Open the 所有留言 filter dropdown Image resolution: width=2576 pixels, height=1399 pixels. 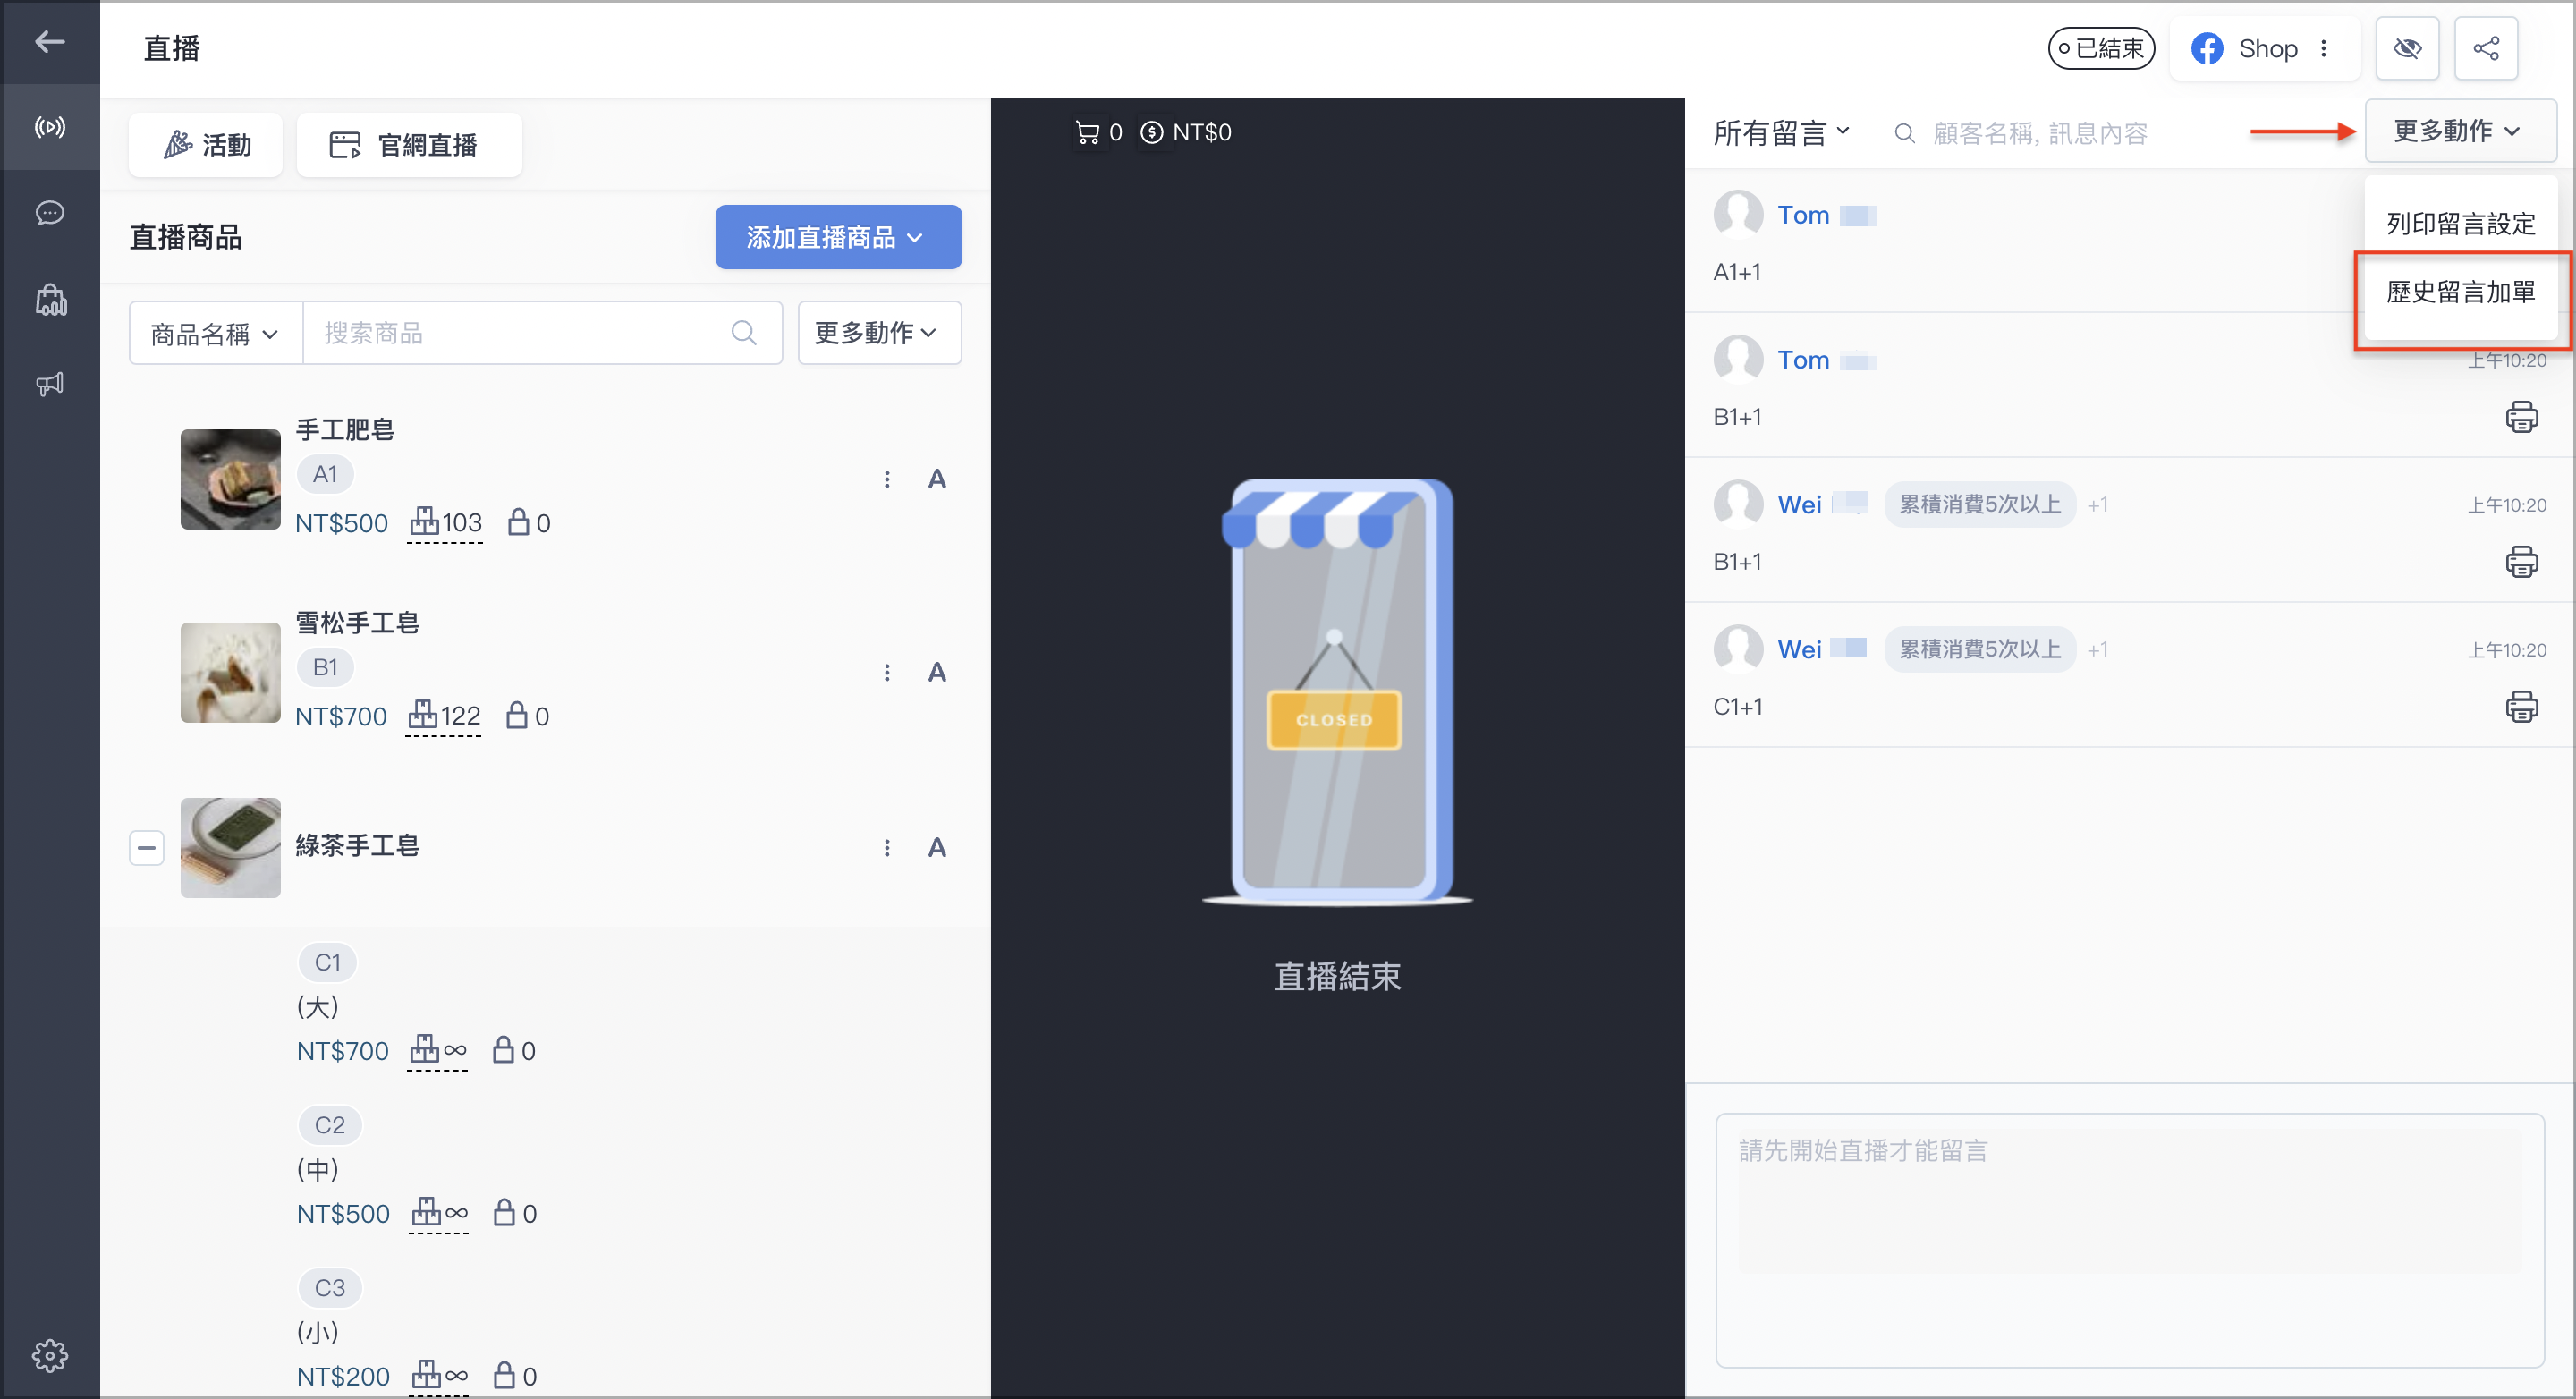(1781, 133)
